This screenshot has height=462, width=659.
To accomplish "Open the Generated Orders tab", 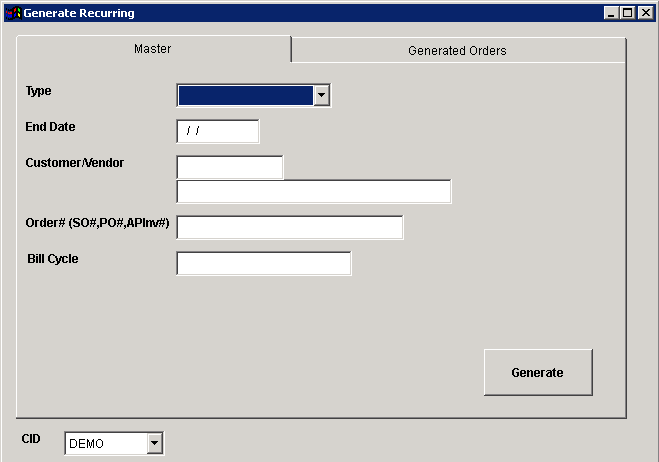I will pos(457,50).
